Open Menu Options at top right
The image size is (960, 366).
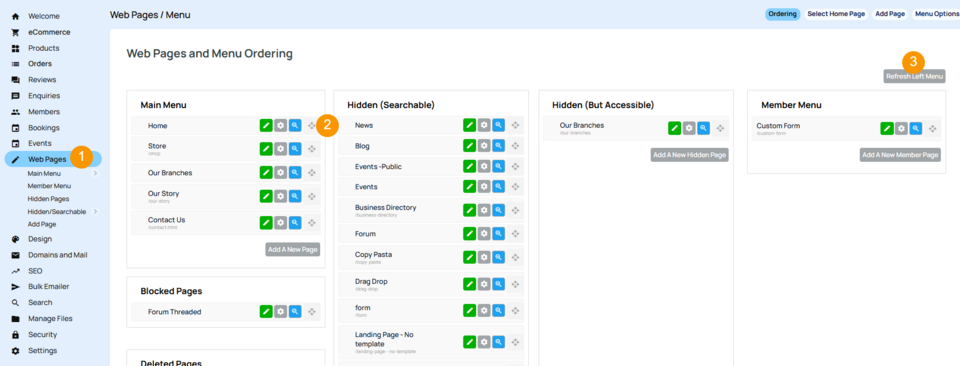click(x=936, y=14)
